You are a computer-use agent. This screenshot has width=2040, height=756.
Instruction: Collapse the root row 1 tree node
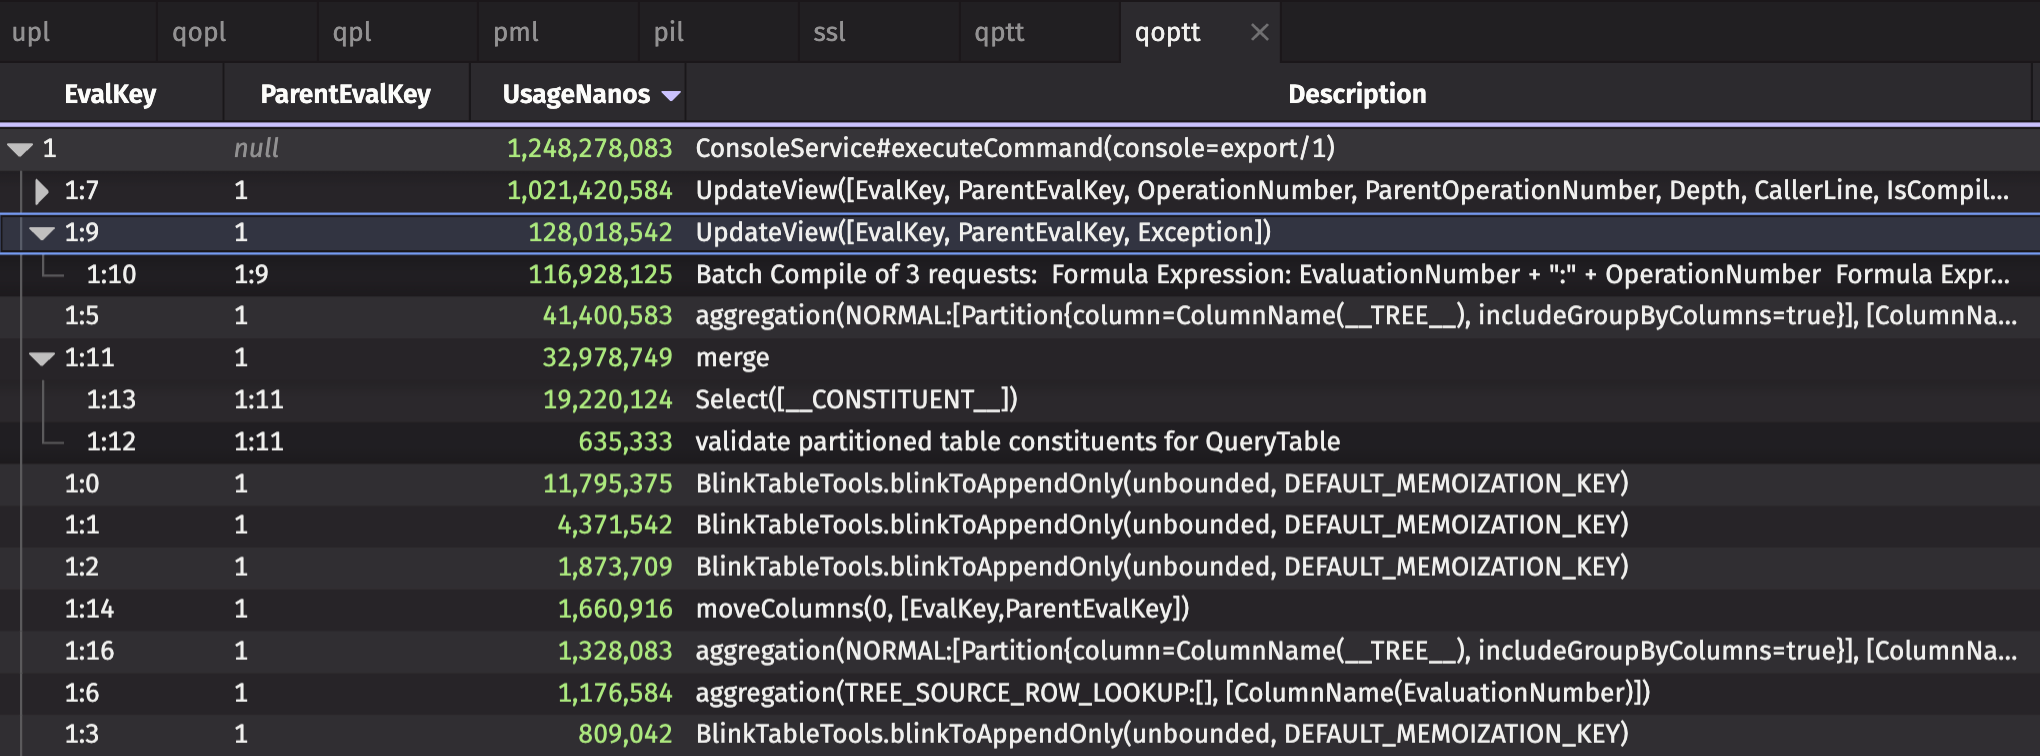20,149
